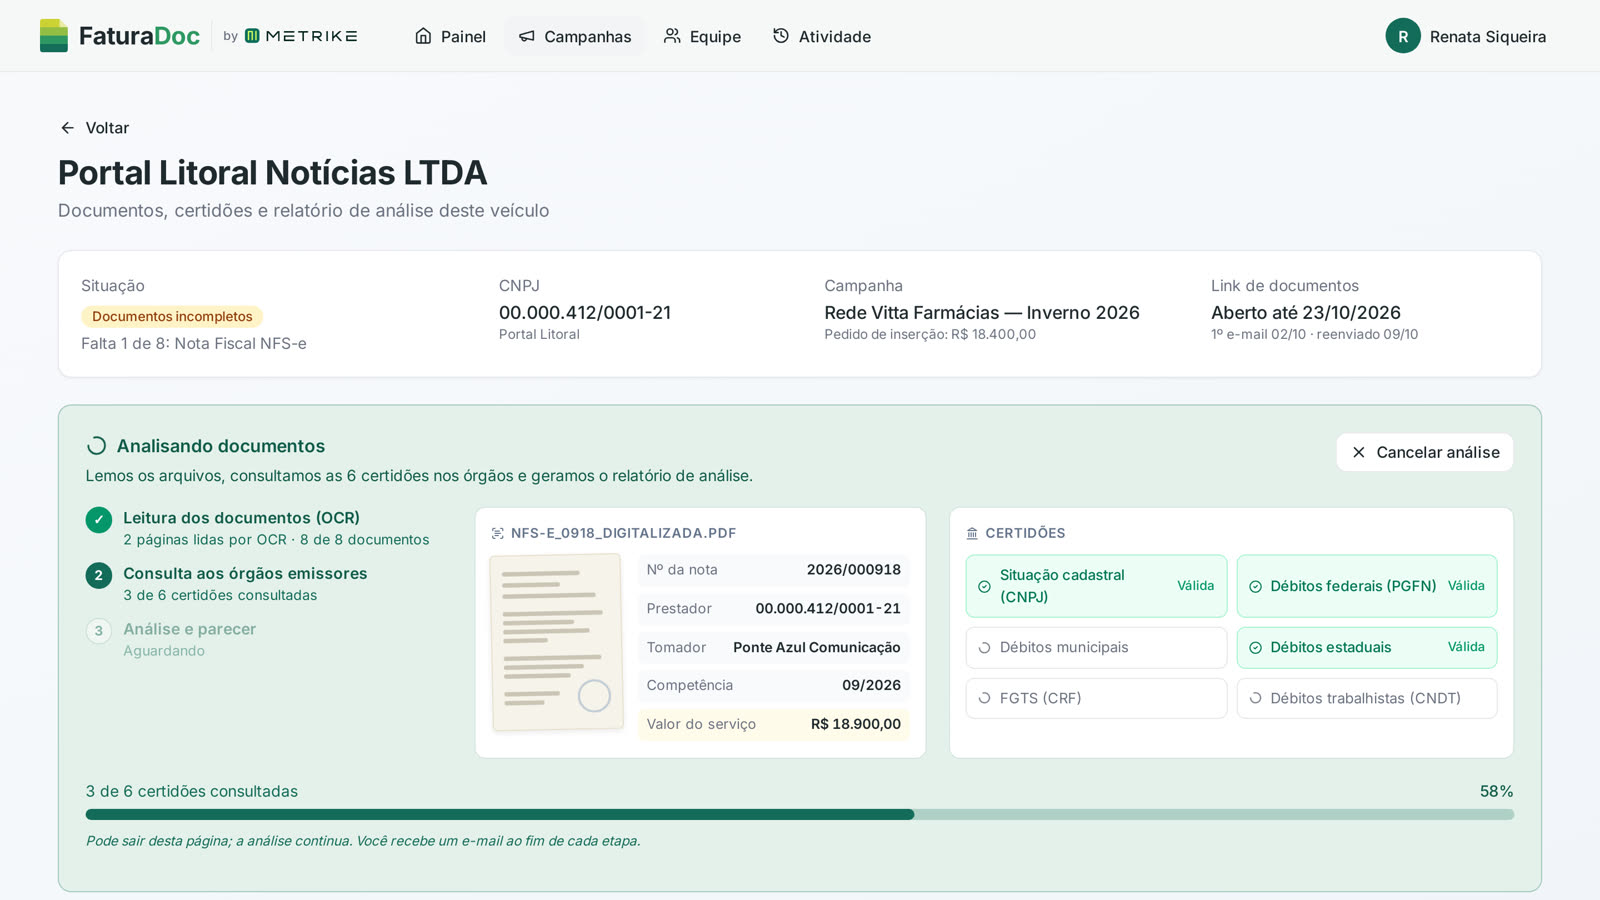Click the Valor do serviço R$ 18.900,00 row
The image size is (1600, 900).
click(773, 724)
